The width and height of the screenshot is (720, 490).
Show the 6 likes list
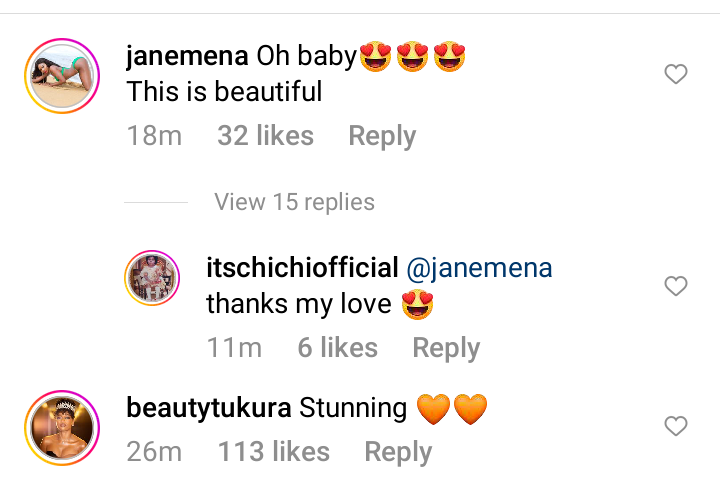pos(337,348)
